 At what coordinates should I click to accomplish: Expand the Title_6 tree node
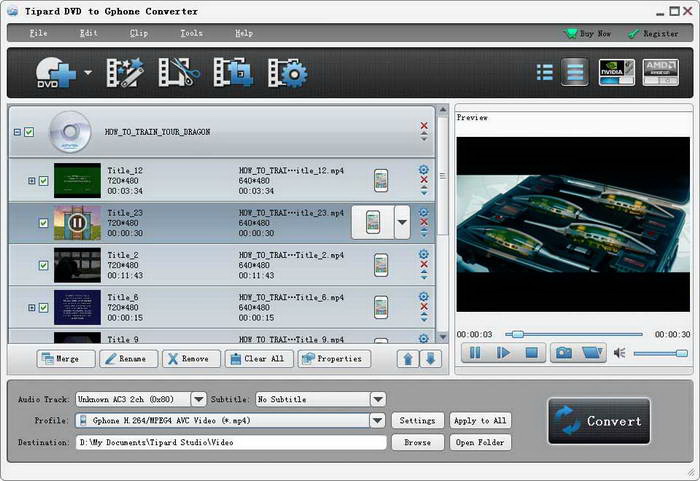[x=32, y=308]
